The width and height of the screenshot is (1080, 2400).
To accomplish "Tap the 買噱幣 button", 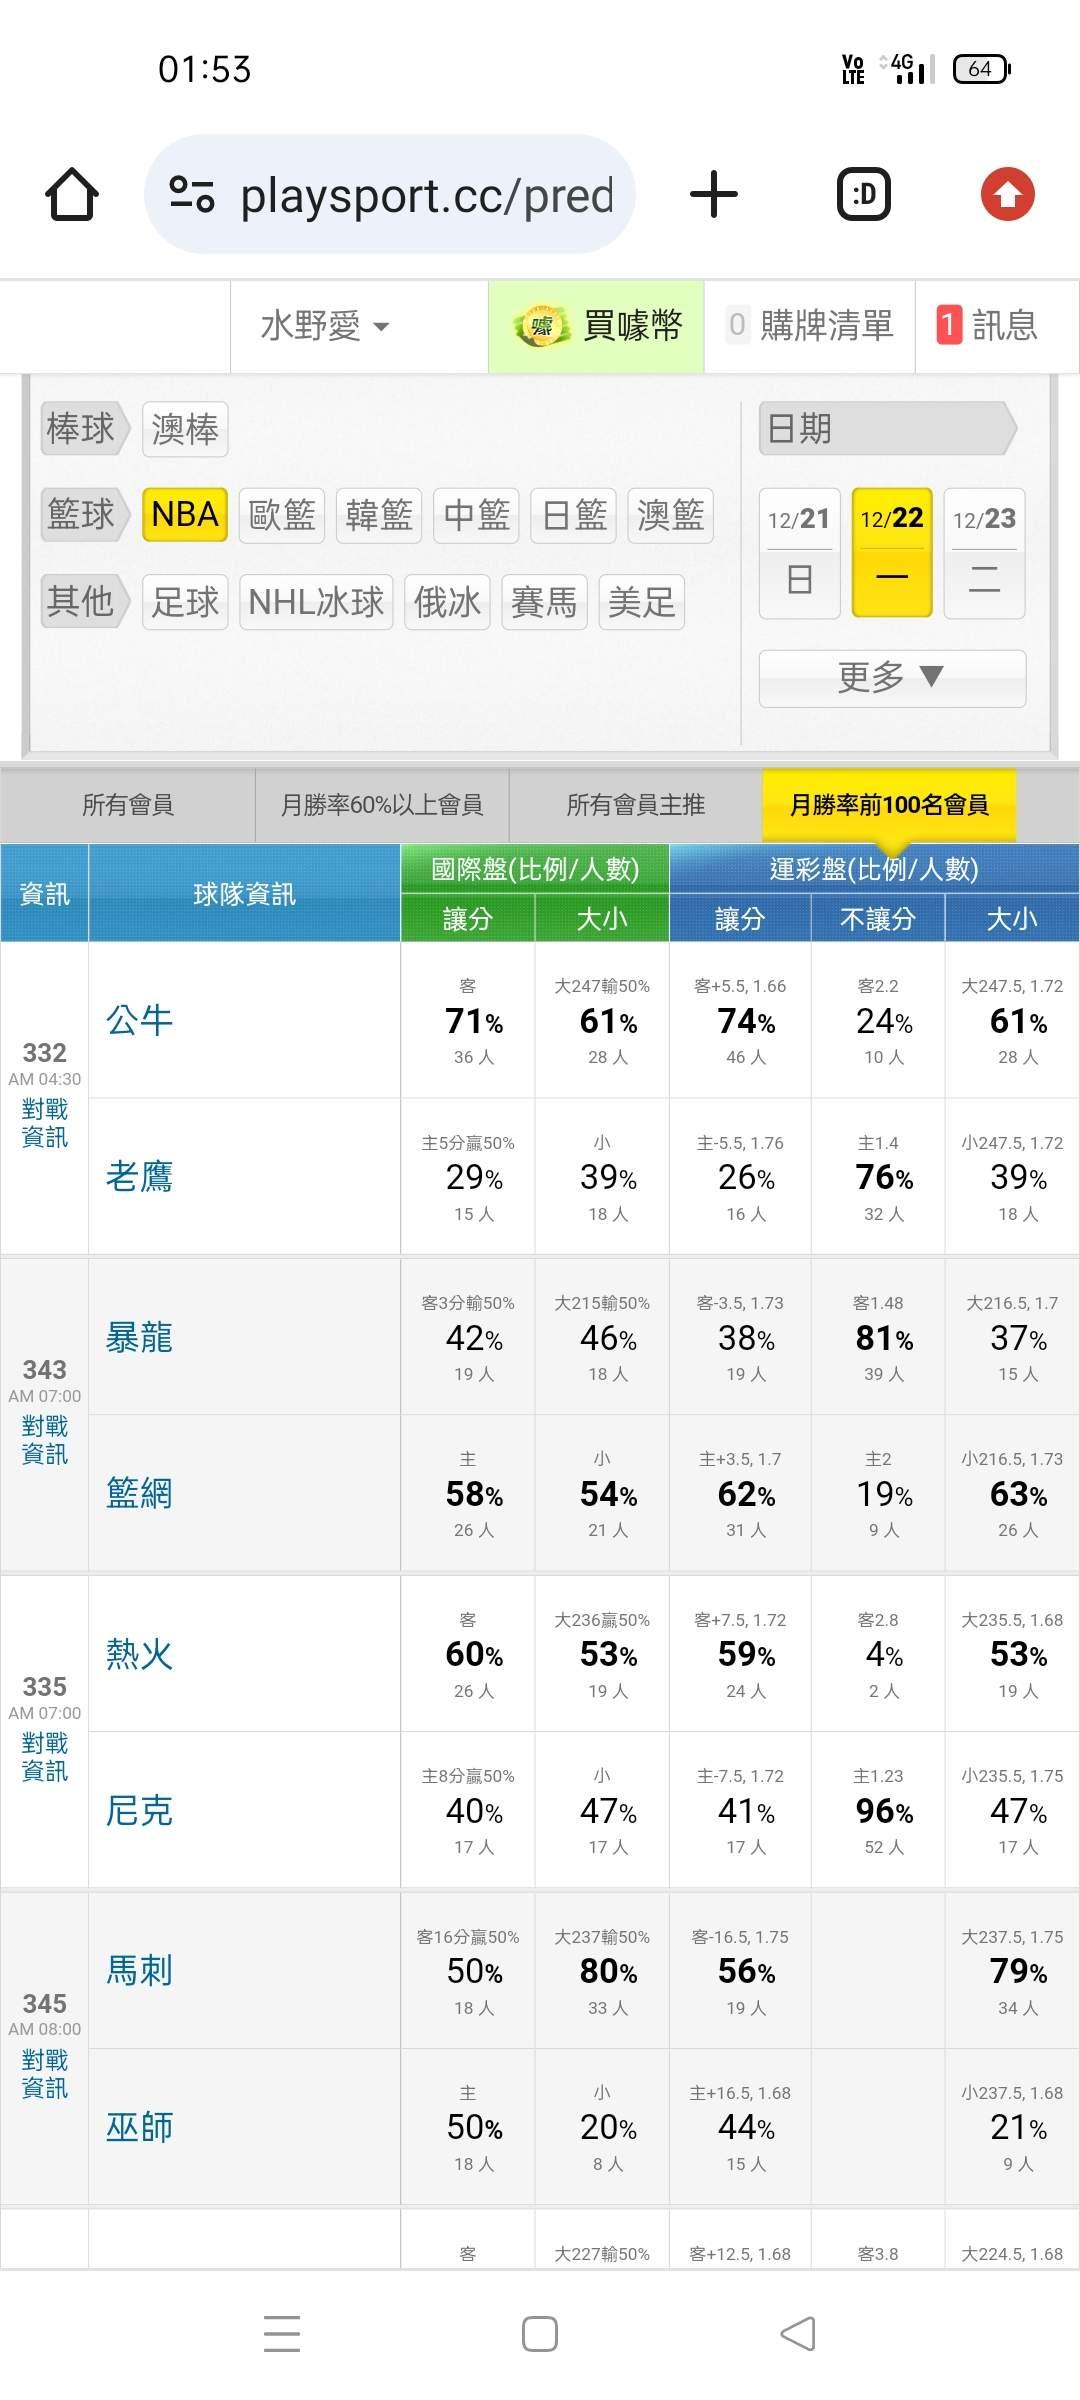I will [x=597, y=326].
